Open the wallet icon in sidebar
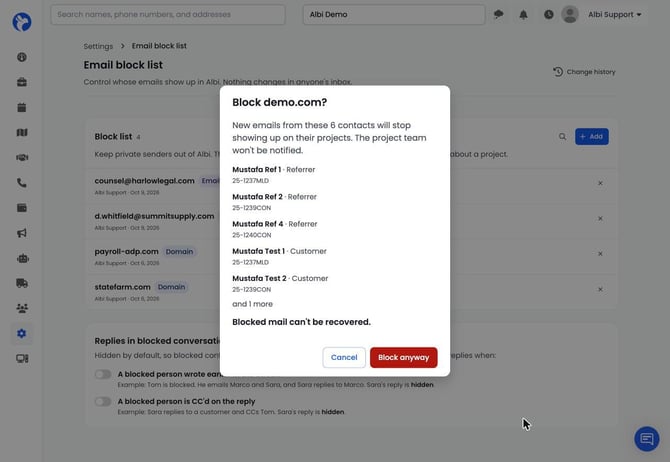The image size is (670, 462). [x=22, y=208]
